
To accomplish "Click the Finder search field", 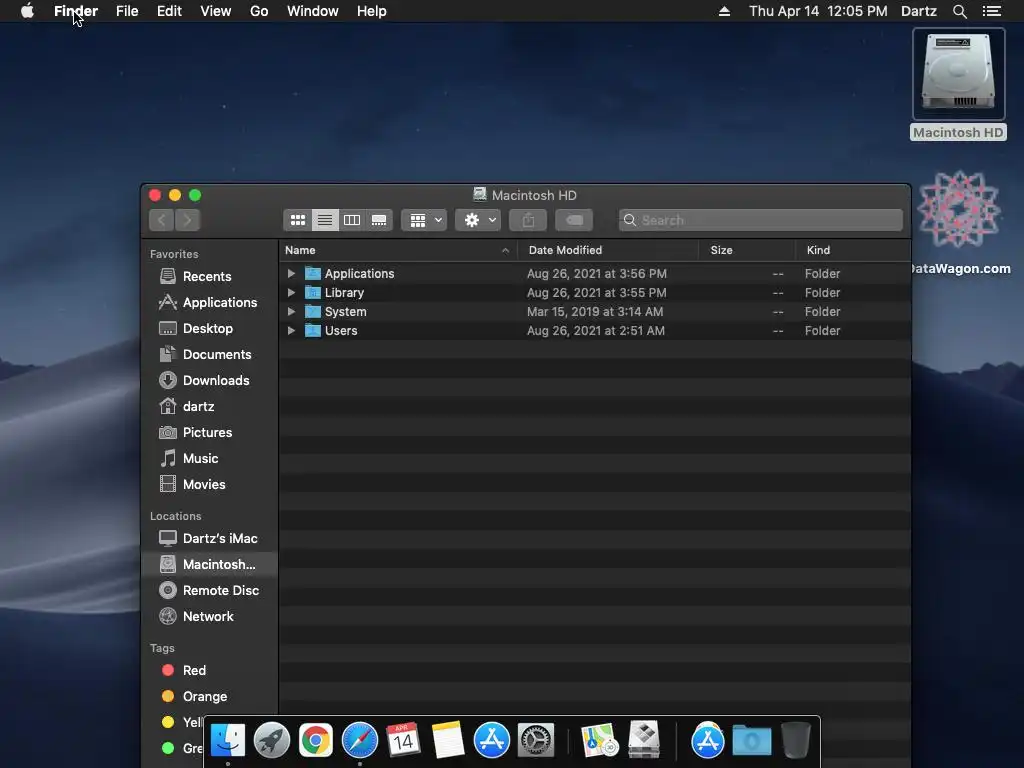I will point(761,220).
